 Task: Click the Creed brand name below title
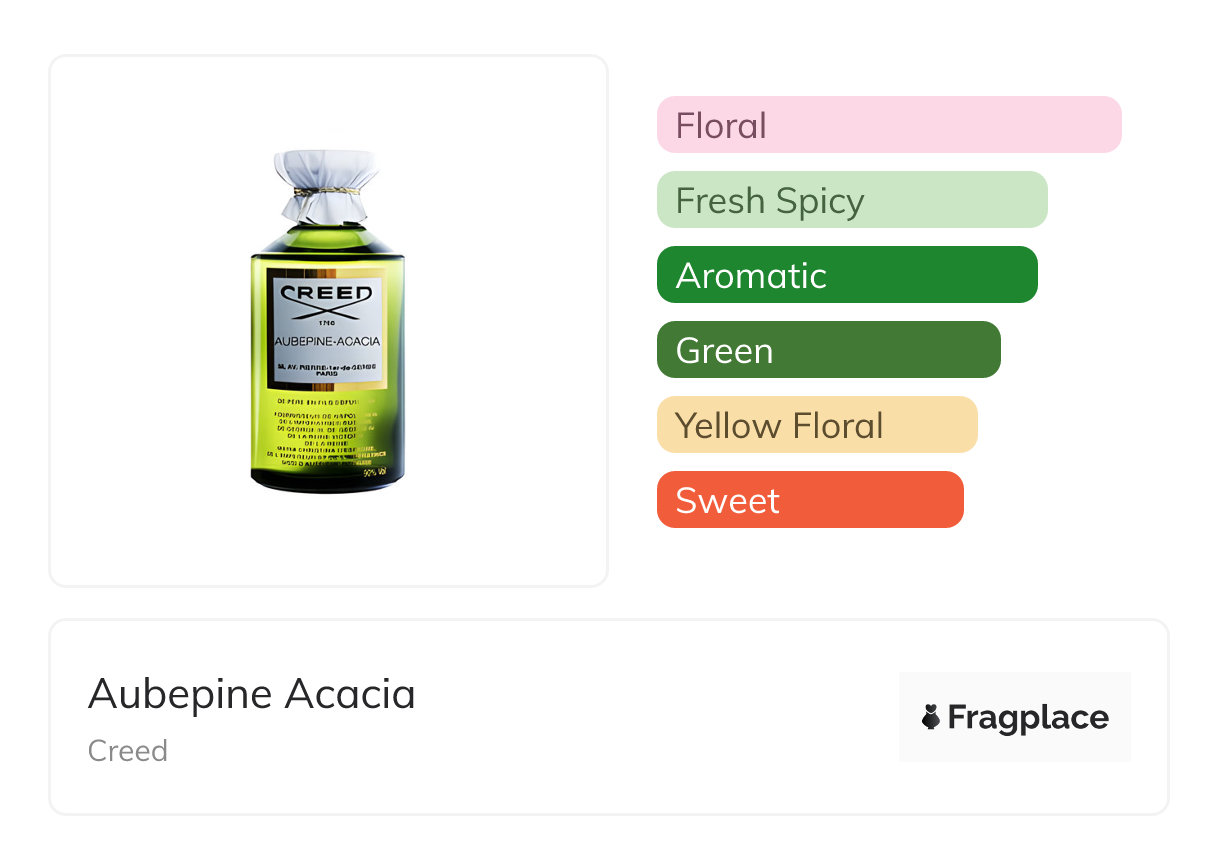point(128,751)
